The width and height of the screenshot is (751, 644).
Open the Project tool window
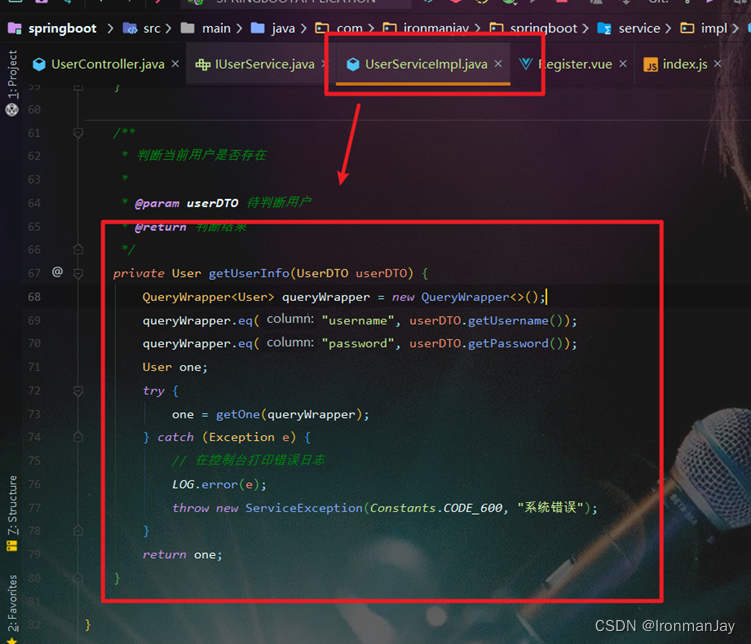tap(12, 75)
